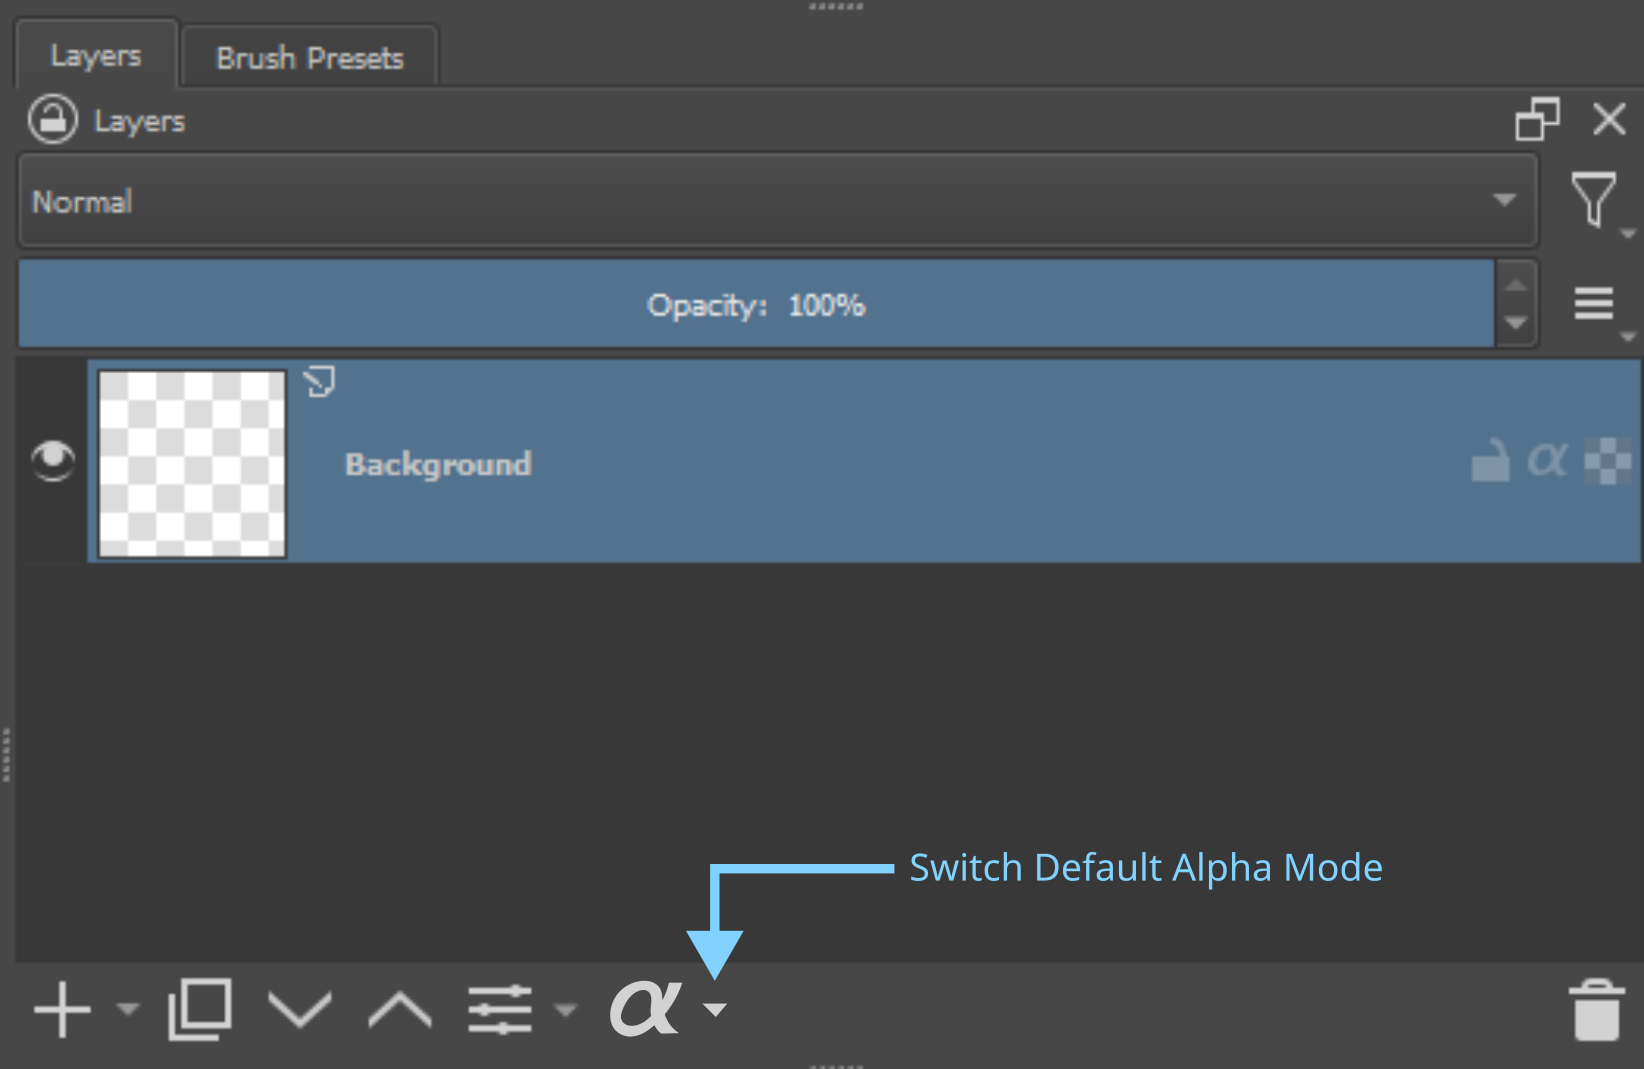Click the add new layer plus icon

(62, 1010)
